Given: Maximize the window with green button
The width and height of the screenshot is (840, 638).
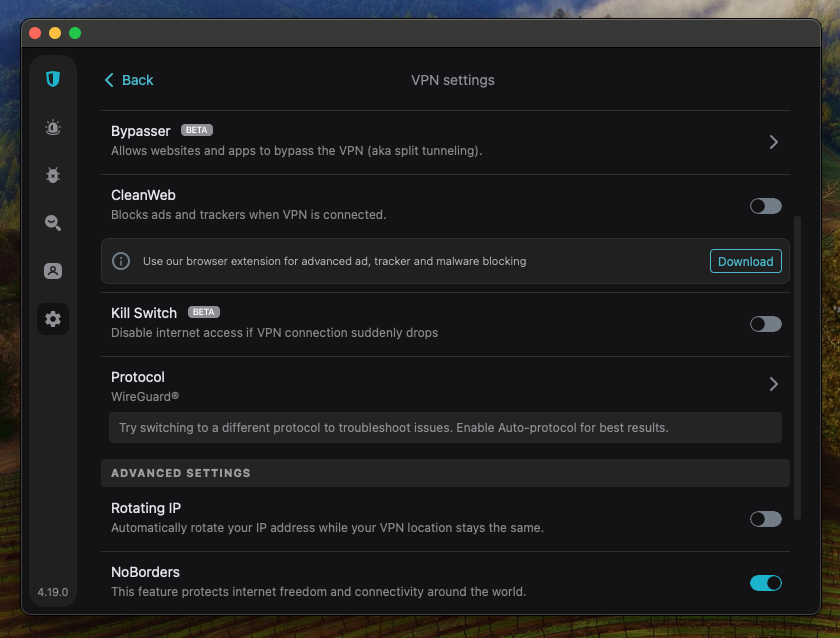Looking at the screenshot, I should (75, 33).
